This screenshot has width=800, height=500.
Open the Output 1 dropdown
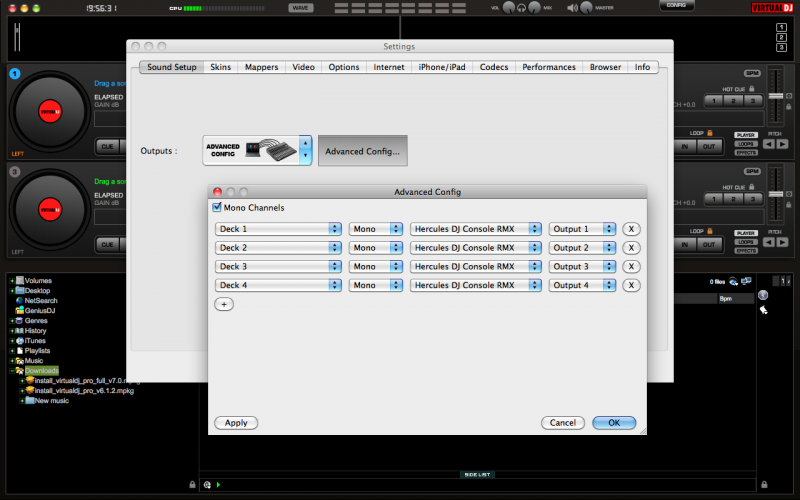[x=582, y=229]
